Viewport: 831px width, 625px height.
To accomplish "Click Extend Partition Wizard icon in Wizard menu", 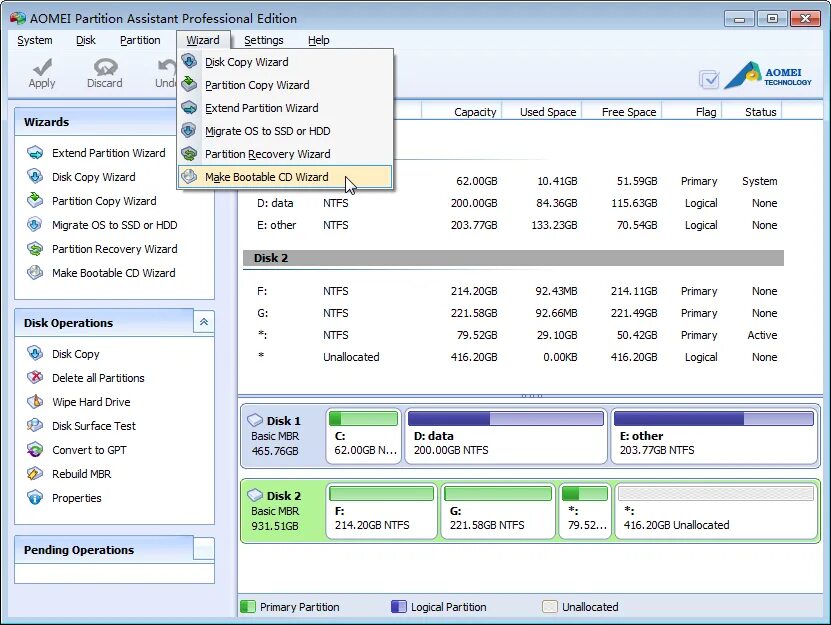I will [189, 108].
